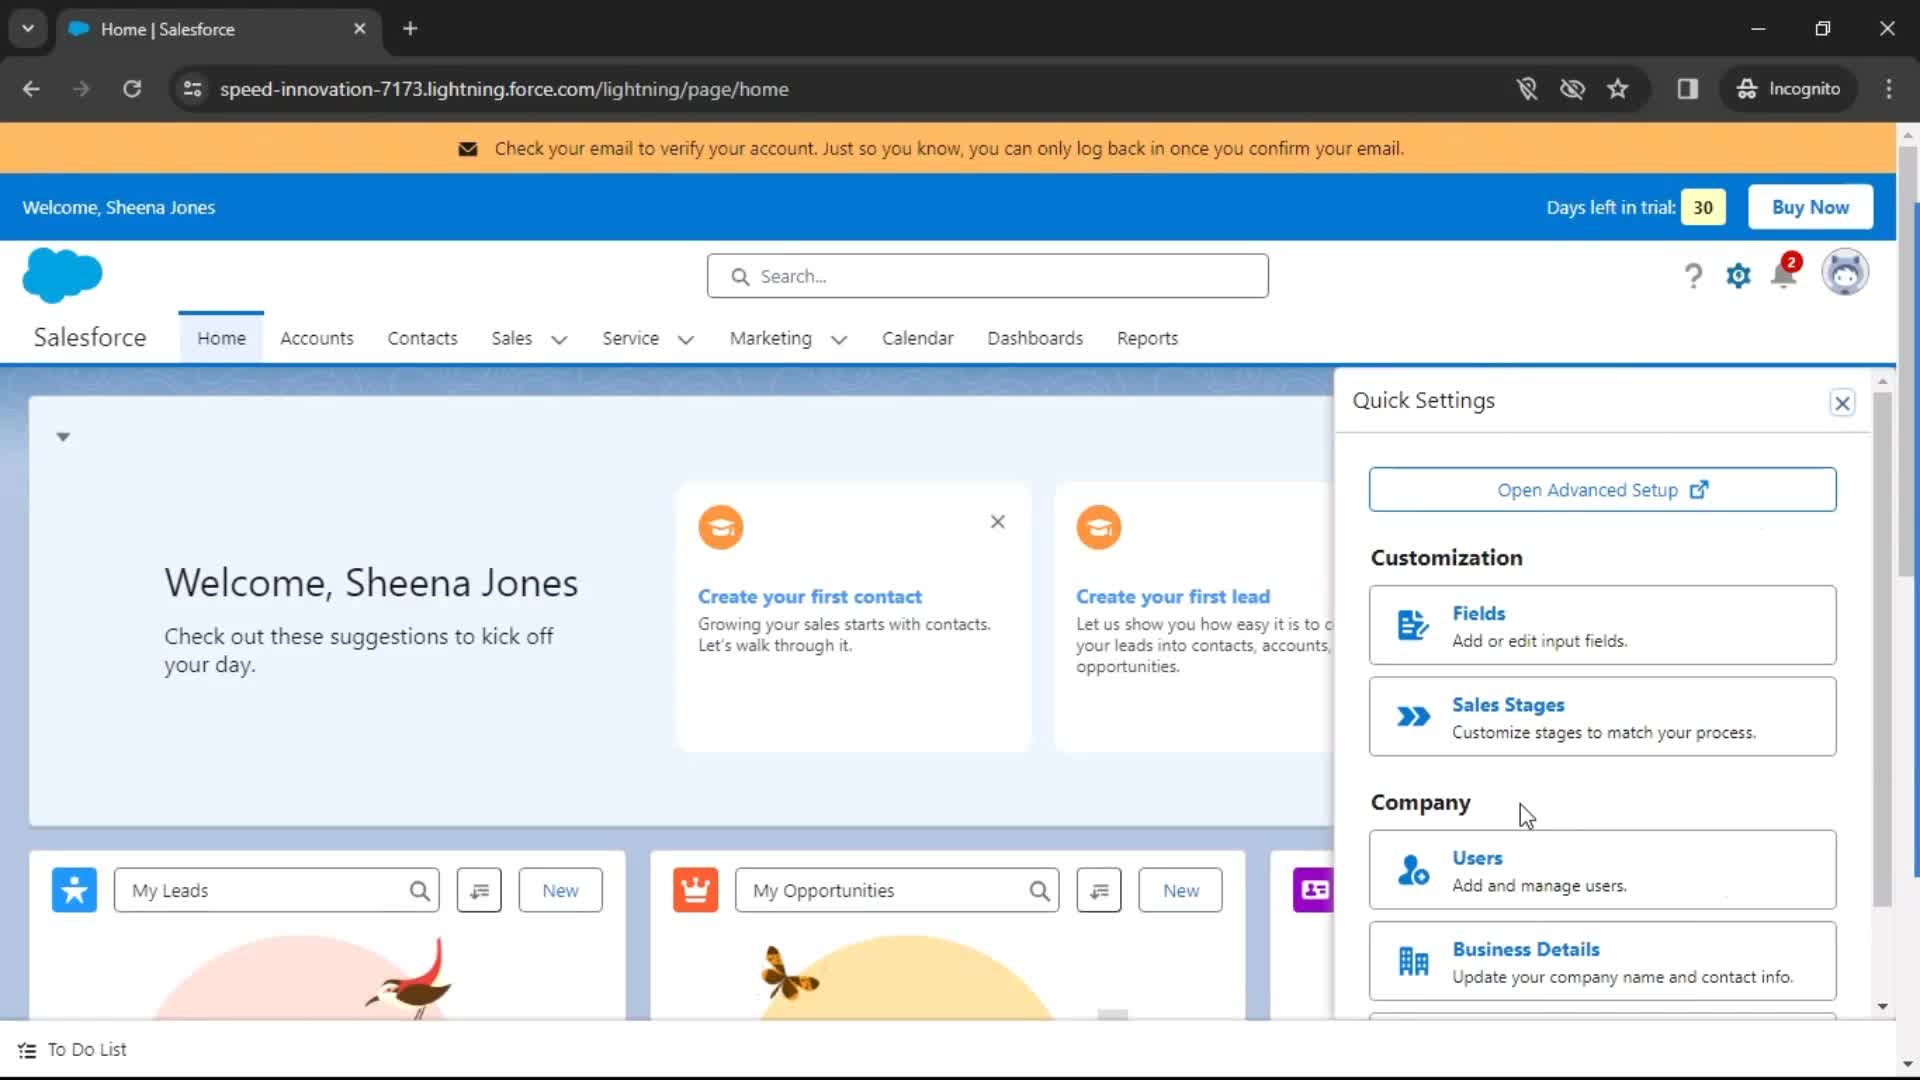Click the Salesforce cloud logo
This screenshot has height=1080, width=1920.
[62, 275]
